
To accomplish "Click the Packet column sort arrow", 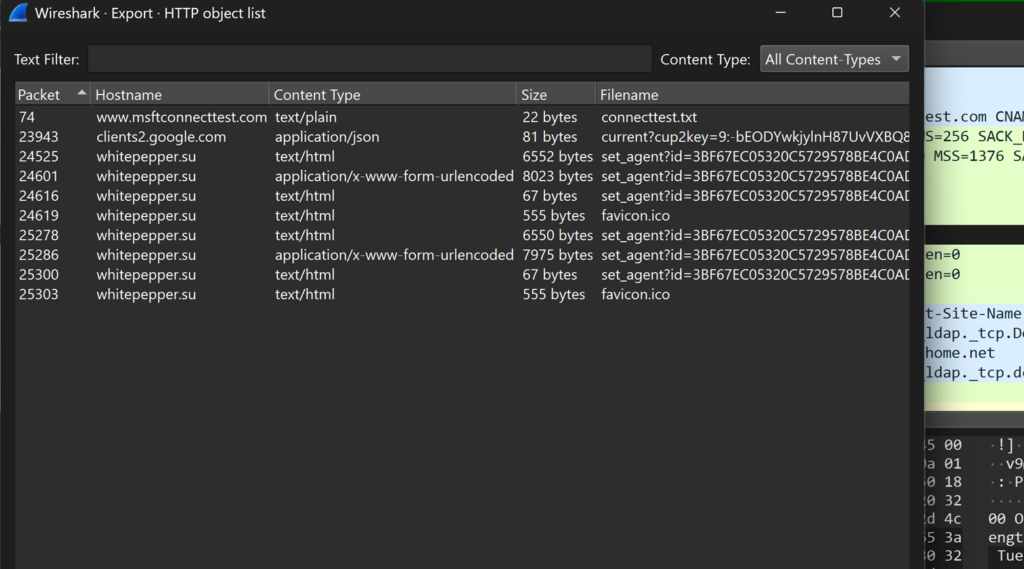I will pos(82,93).
